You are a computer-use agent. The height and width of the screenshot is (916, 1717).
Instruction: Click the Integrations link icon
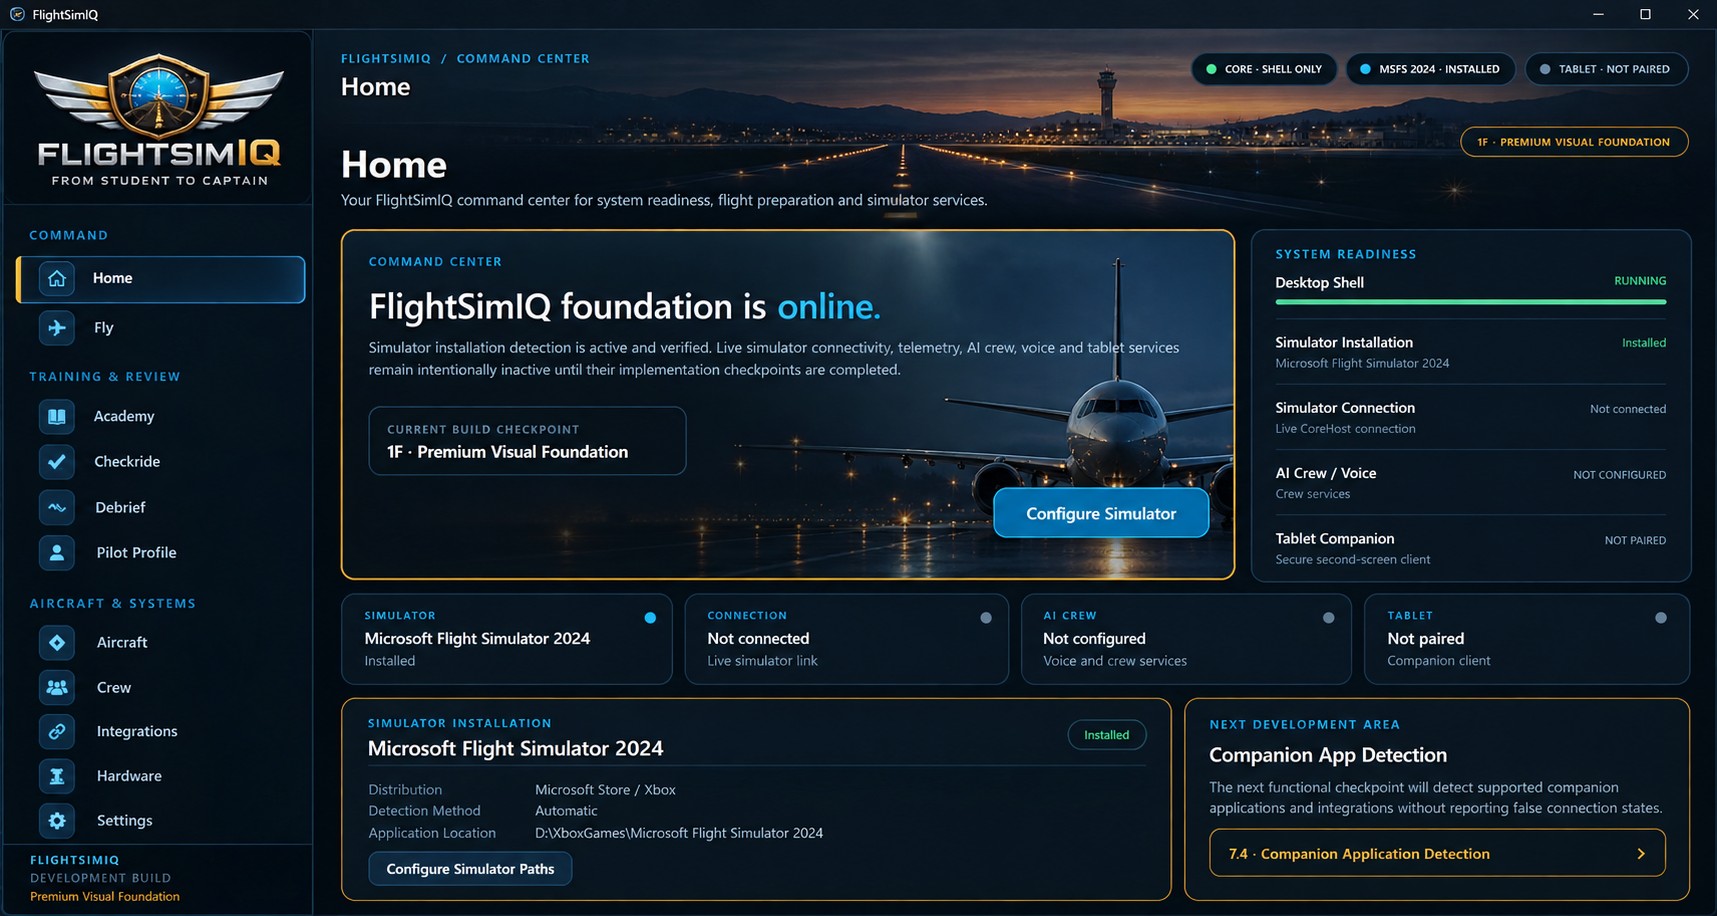(57, 731)
